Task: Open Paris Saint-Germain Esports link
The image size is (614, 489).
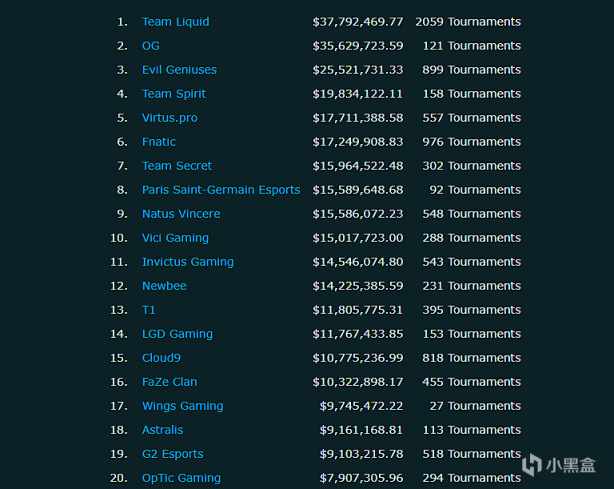Action: 221,190
